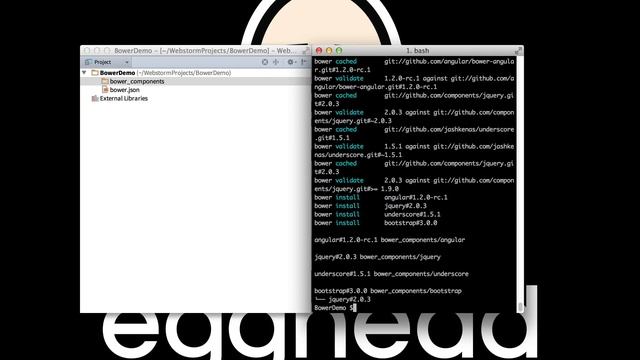Open the Project view dropdown arrow
This screenshot has width=640, height=360.
pyautogui.click(x=127, y=62)
